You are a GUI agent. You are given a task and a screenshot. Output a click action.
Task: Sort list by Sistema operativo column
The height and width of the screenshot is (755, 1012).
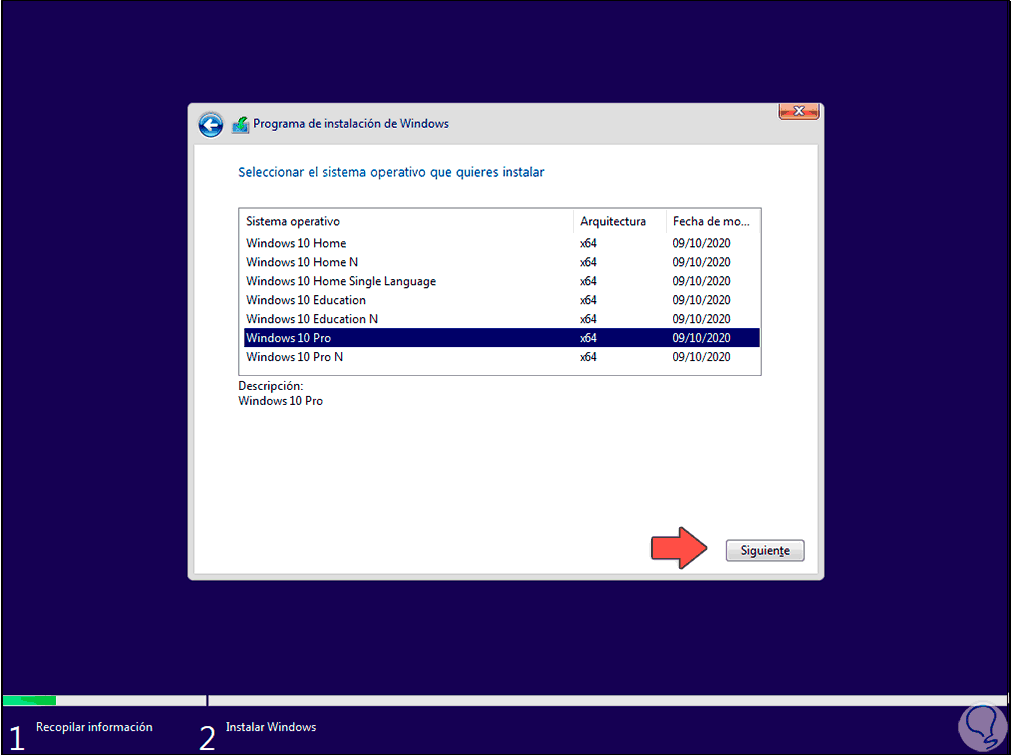(296, 221)
